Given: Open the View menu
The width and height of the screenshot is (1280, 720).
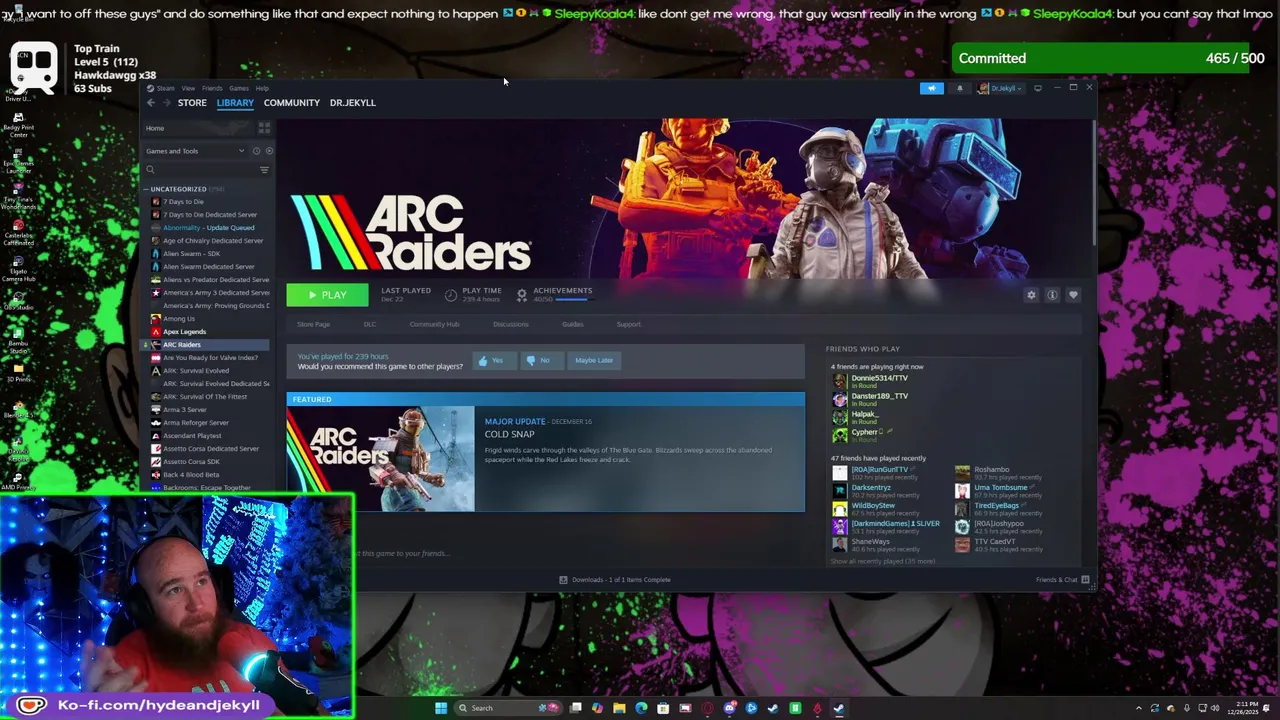Looking at the screenshot, I should [188, 88].
